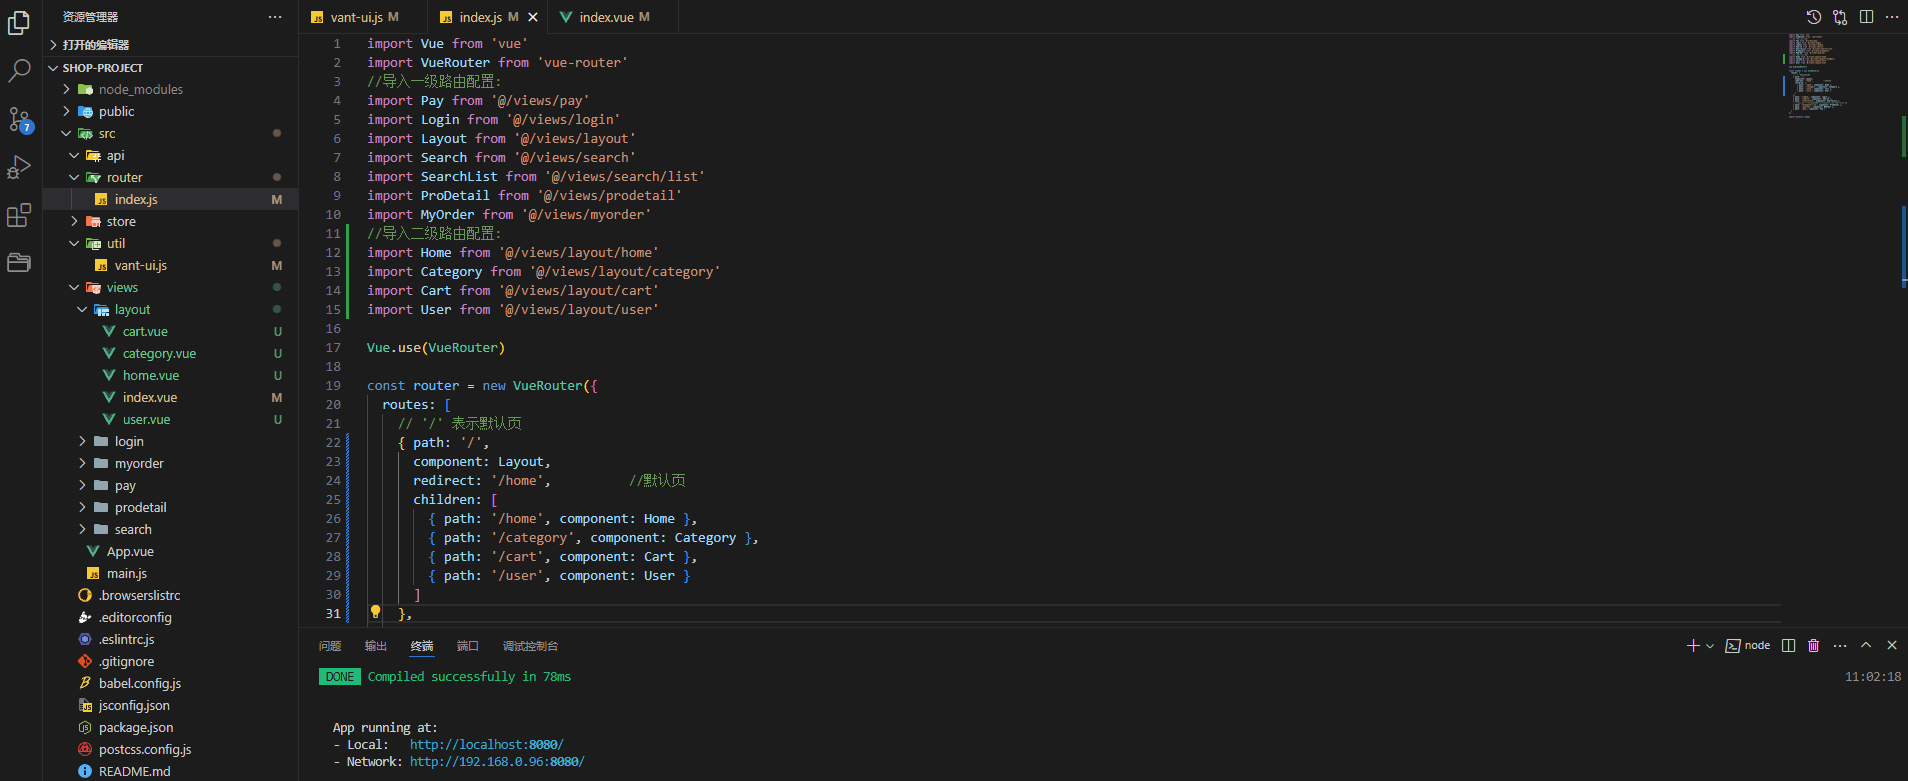This screenshot has height=781, width=1908.
Task: Switch to the vant-ui.js tab
Action: [362, 17]
